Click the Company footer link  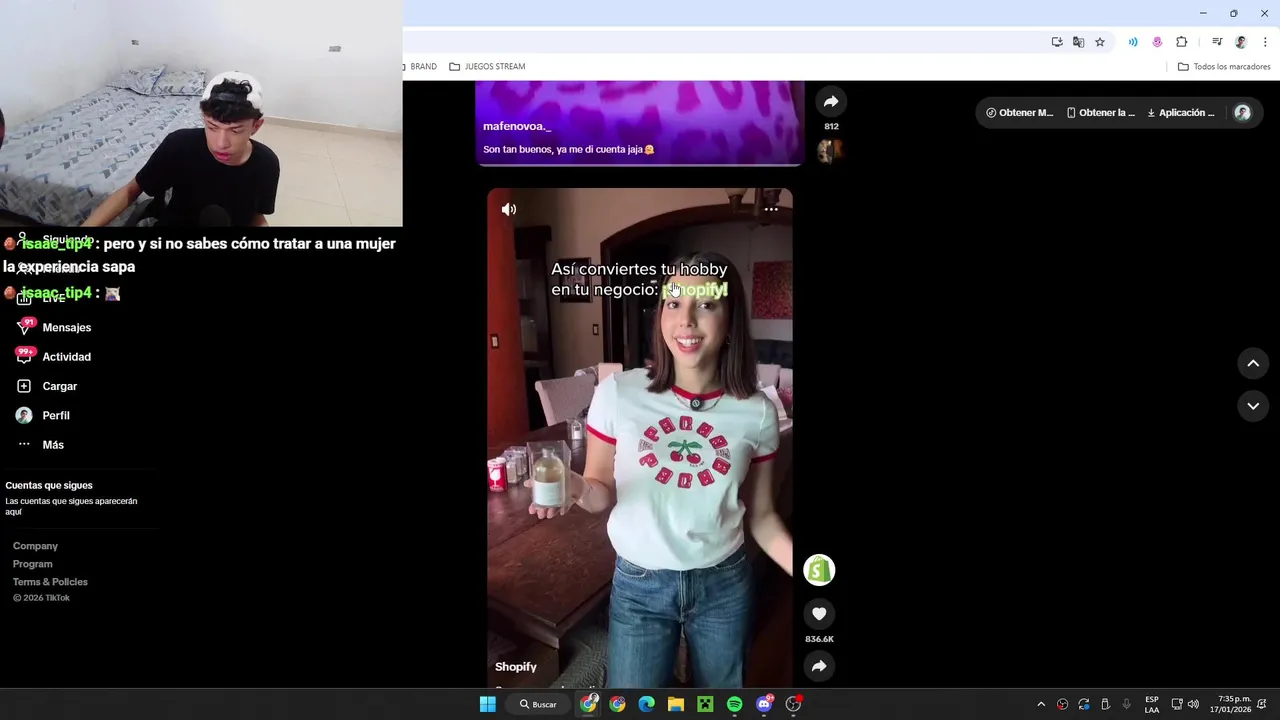coord(35,546)
